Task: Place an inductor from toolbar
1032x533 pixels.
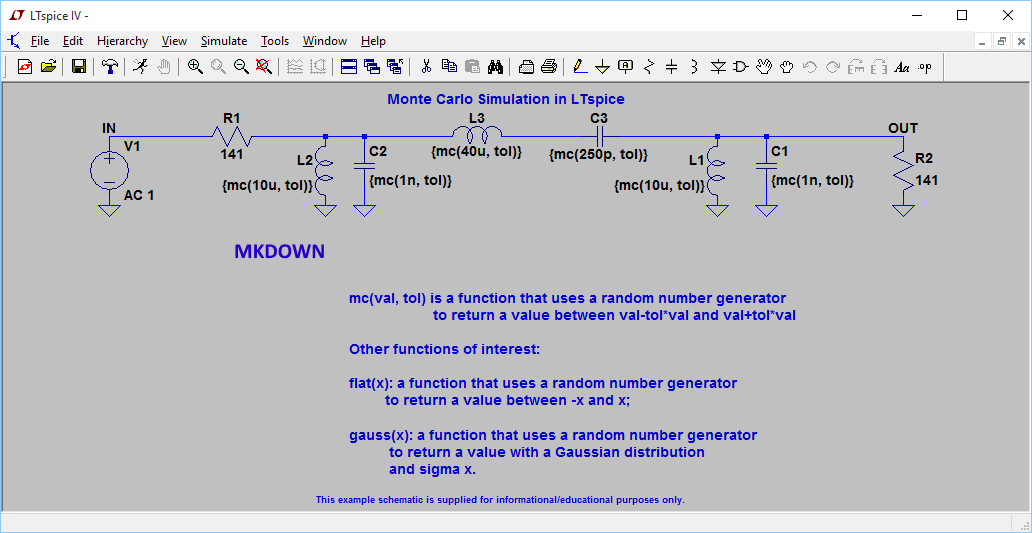Action: tap(694, 66)
